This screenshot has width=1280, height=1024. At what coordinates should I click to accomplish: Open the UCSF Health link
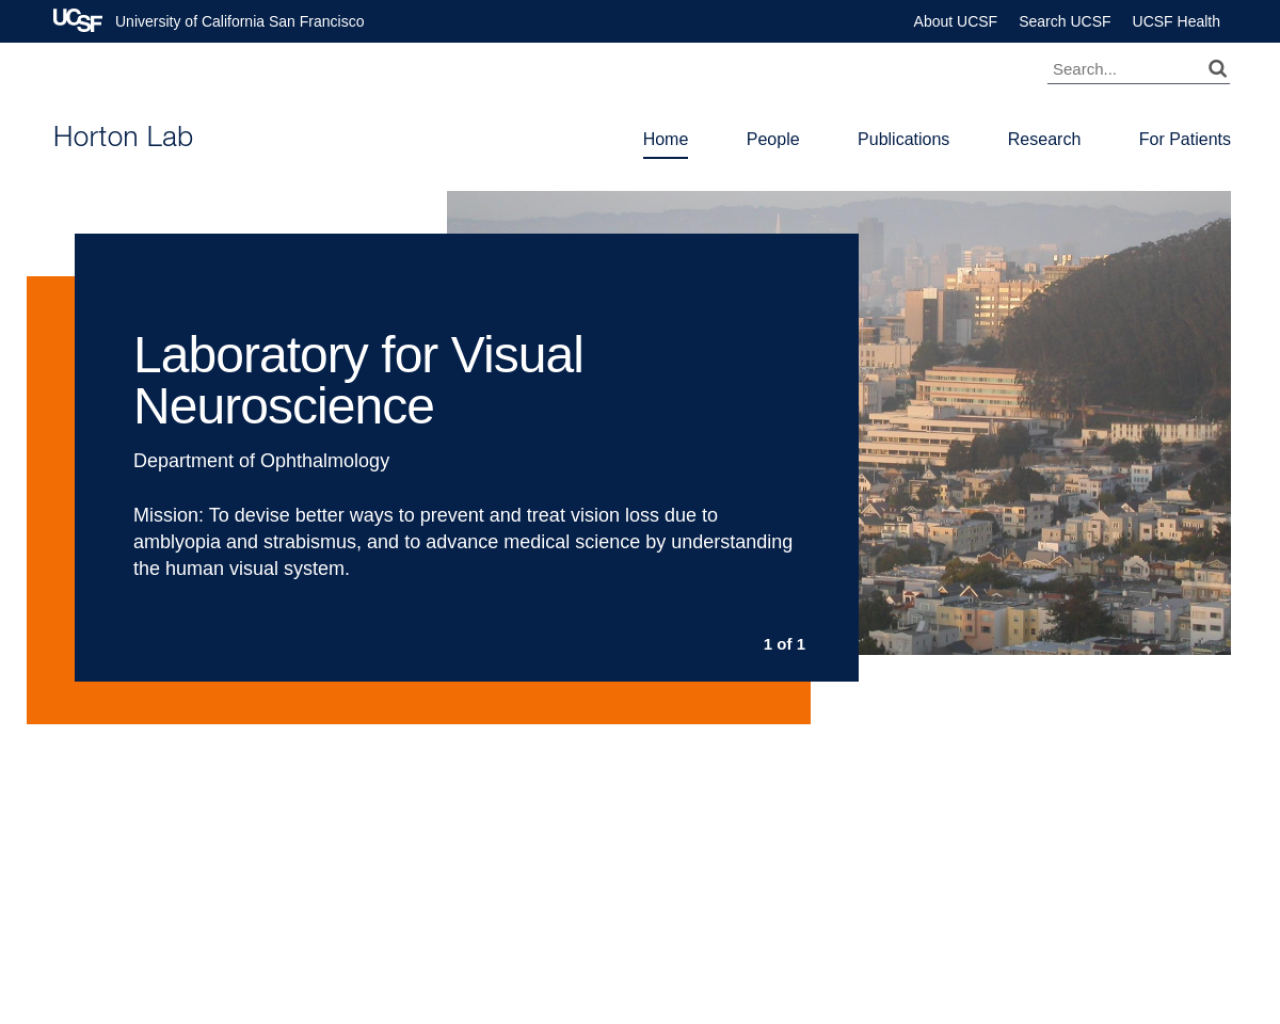[1176, 21]
